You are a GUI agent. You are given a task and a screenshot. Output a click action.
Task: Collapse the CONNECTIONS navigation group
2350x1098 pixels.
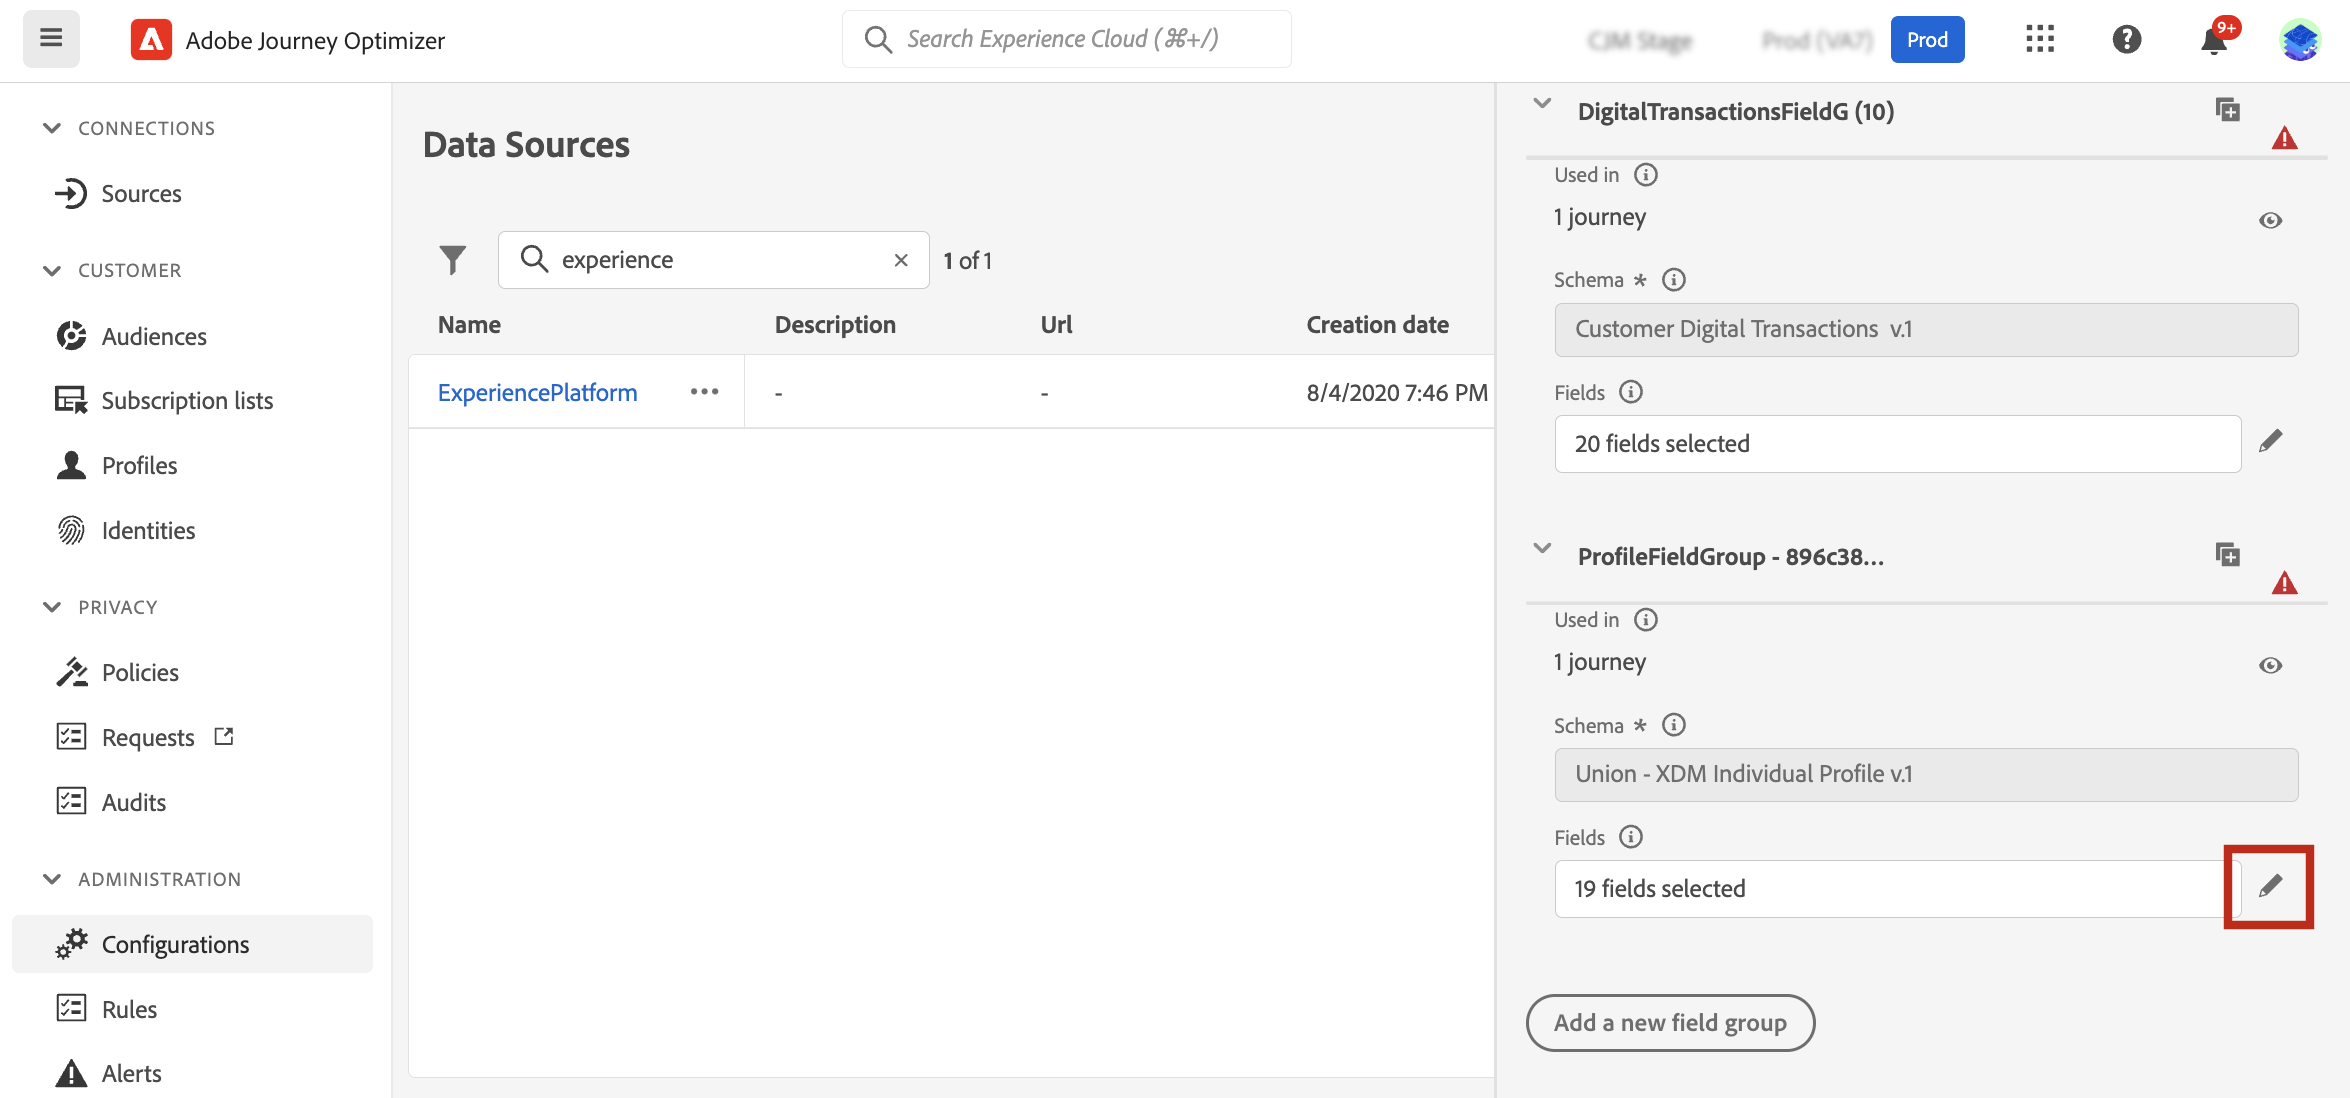52,128
